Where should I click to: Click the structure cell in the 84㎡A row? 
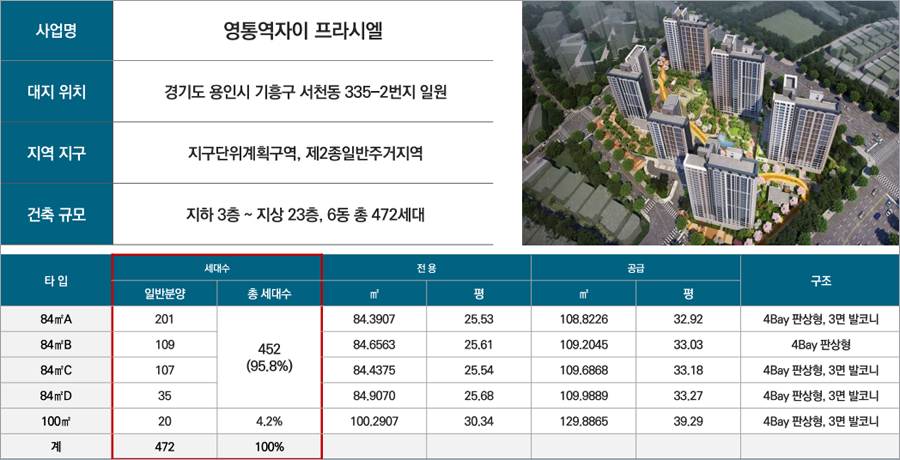pos(820,319)
